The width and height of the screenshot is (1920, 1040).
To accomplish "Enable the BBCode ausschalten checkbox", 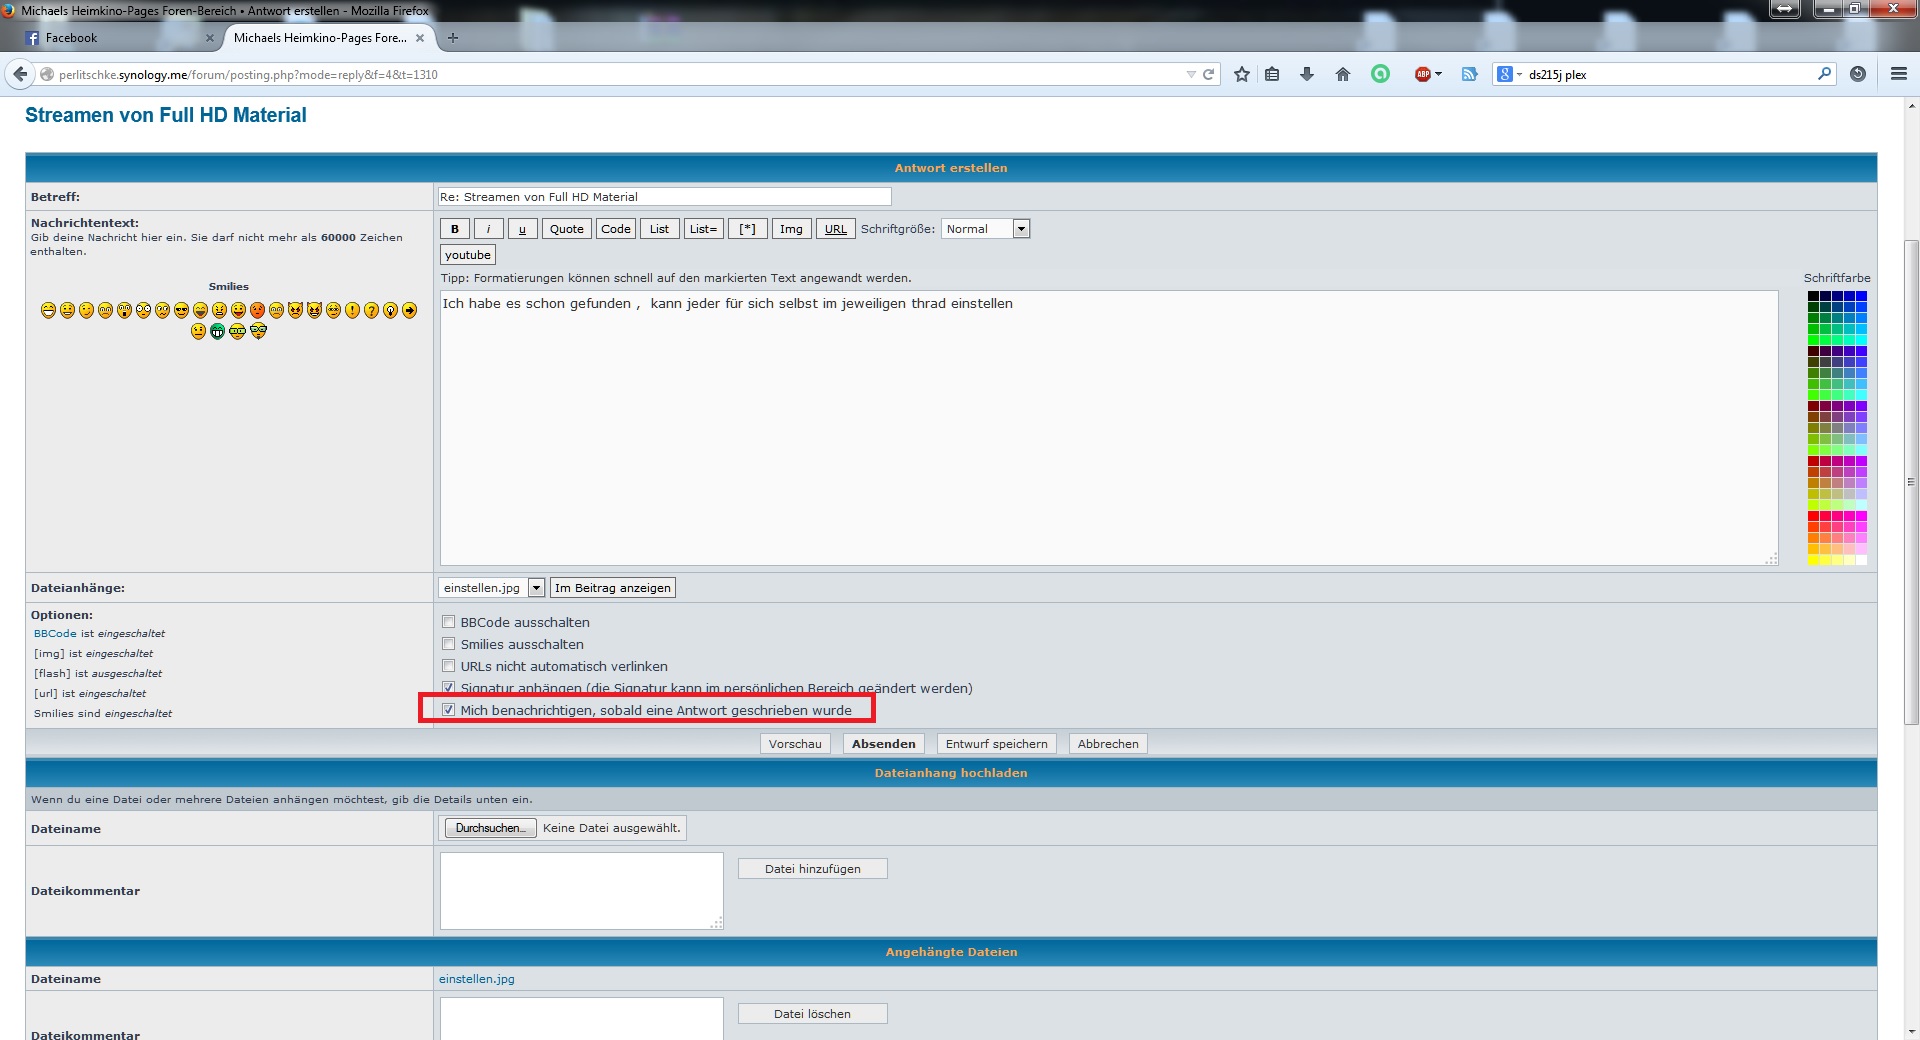I will (449, 622).
